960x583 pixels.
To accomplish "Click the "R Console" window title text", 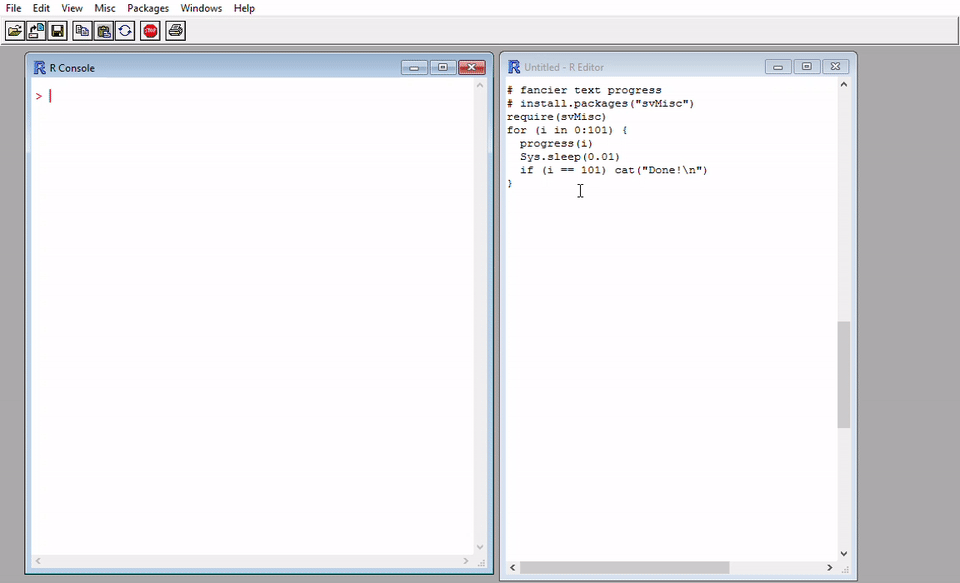I will [x=72, y=68].
